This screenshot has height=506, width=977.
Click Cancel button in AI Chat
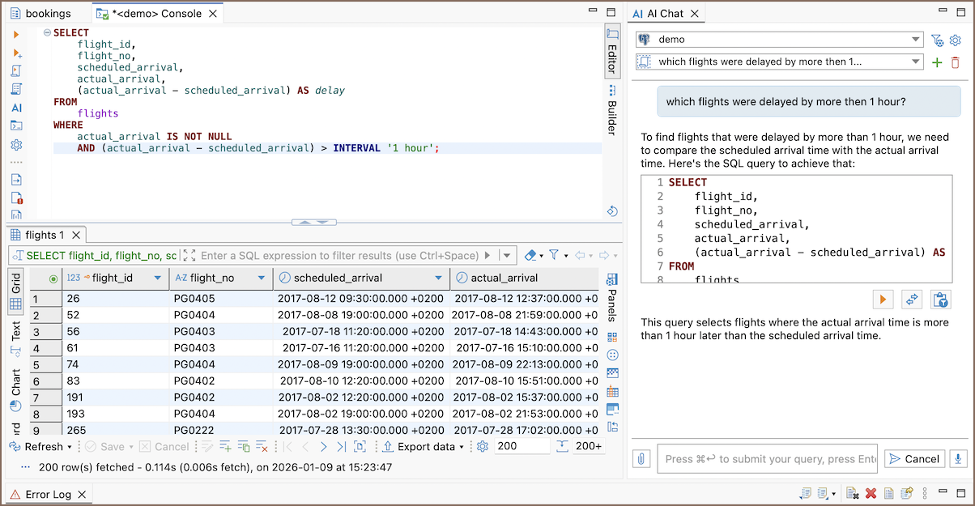coord(915,459)
